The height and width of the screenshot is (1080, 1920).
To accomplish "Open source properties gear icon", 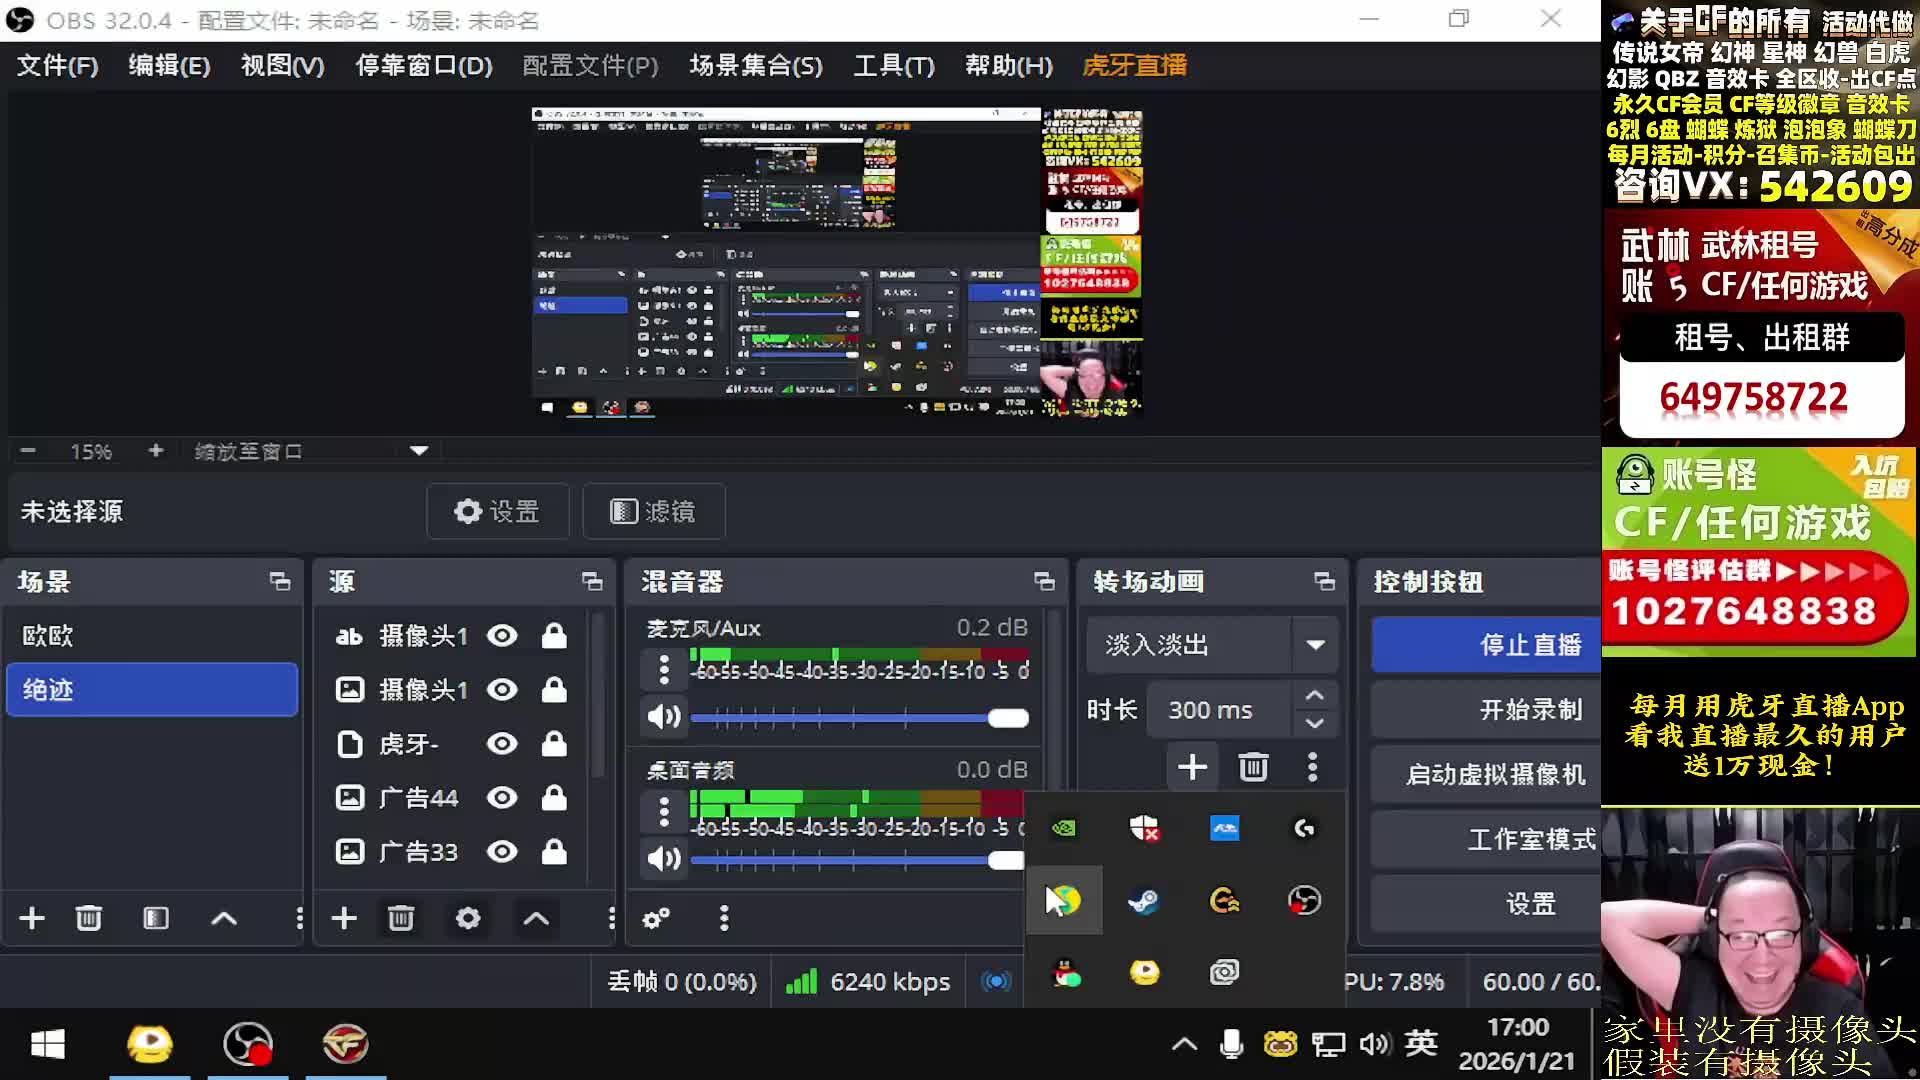I will point(468,918).
